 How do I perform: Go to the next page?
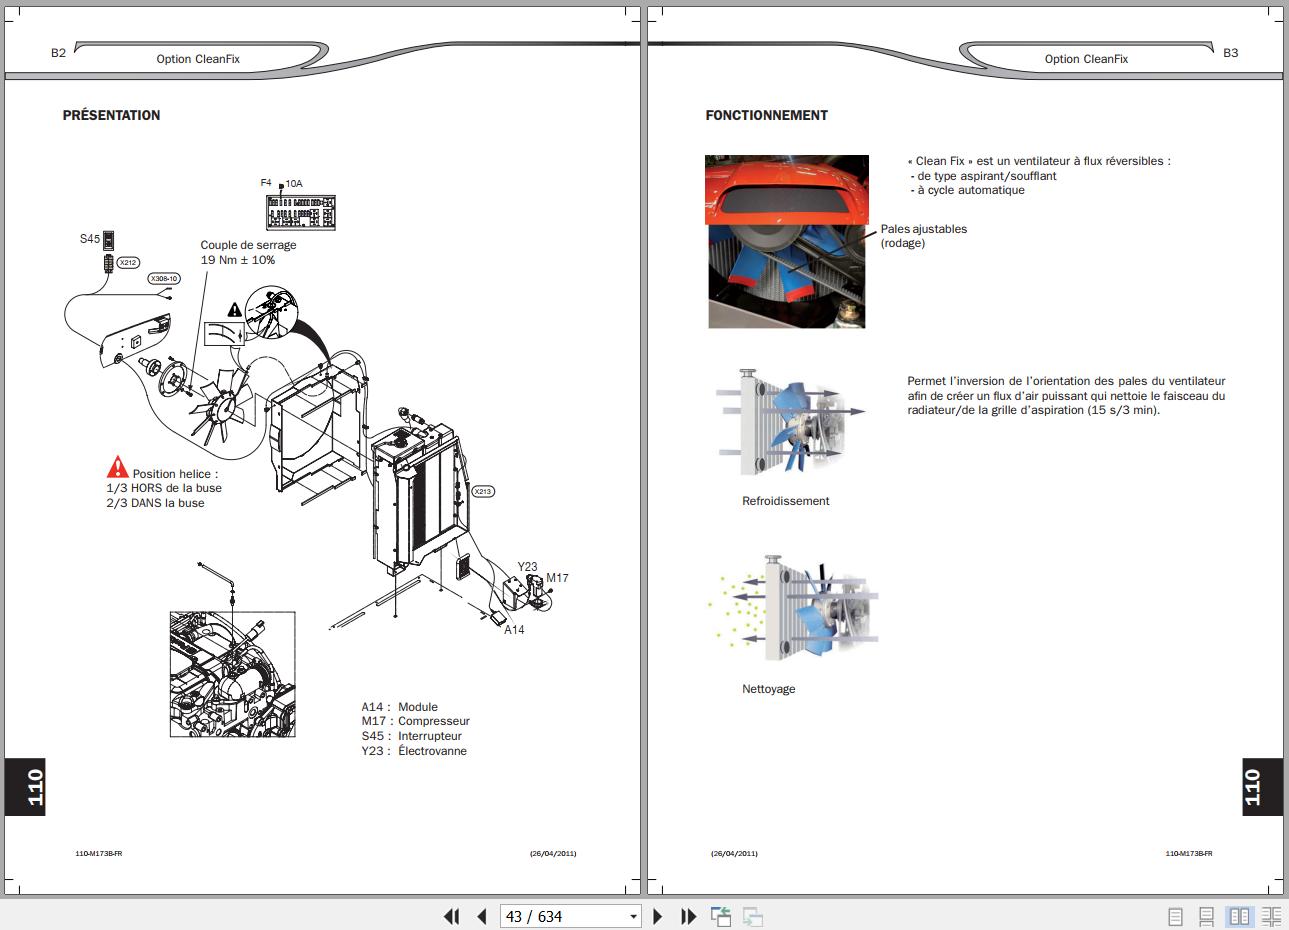point(658,916)
